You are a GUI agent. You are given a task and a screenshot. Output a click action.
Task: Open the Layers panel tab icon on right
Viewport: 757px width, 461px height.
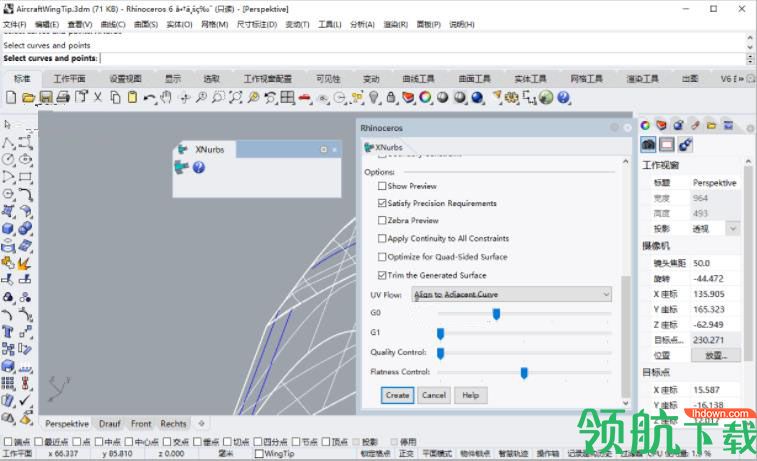tap(662, 126)
